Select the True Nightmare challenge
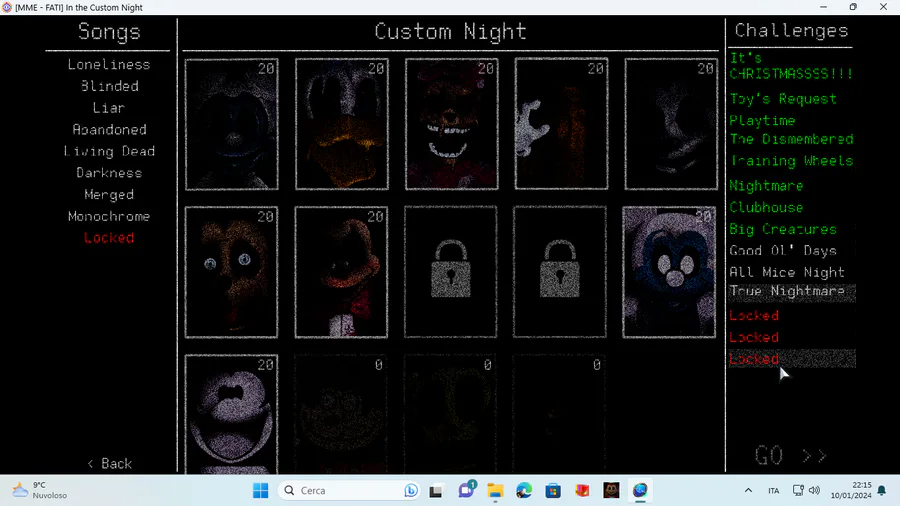The height and width of the screenshot is (506, 900). 792,291
